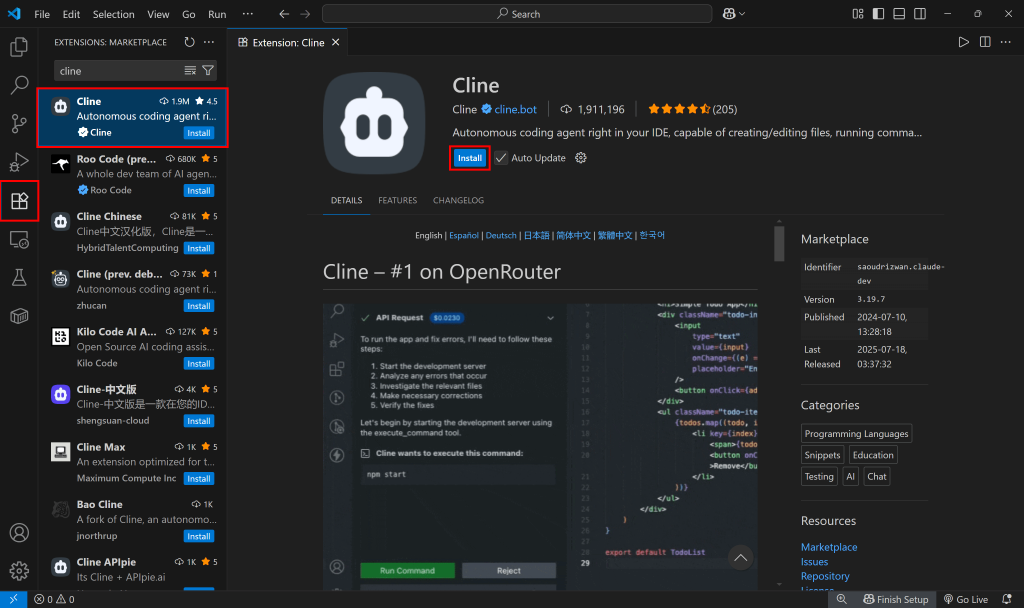Enable Auto Update for the Cline extension
This screenshot has width=1024, height=608.
pyautogui.click(x=502, y=157)
